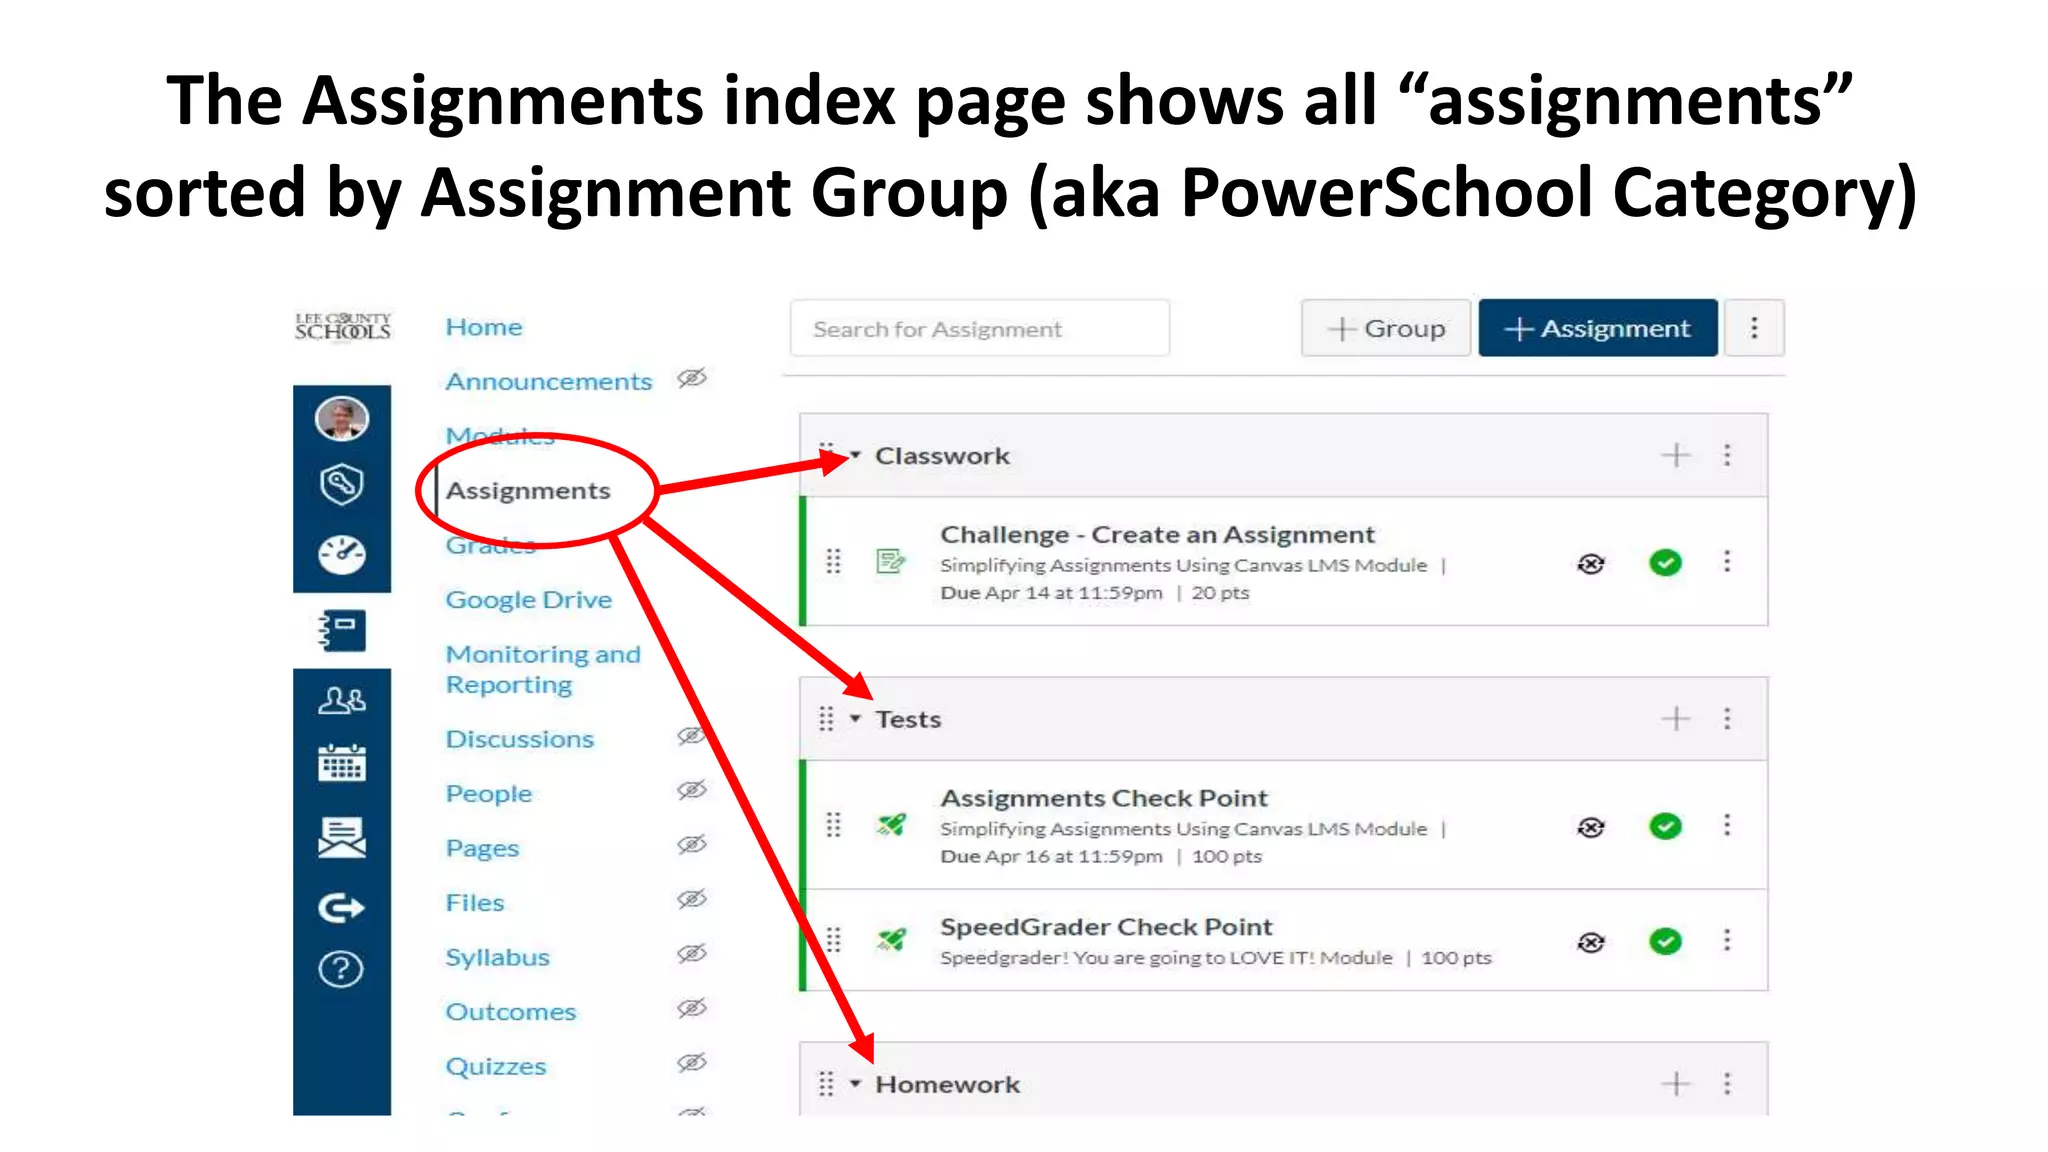Click the Admin shield icon
Screen dimensions: 2048x1152
[x=341, y=485]
